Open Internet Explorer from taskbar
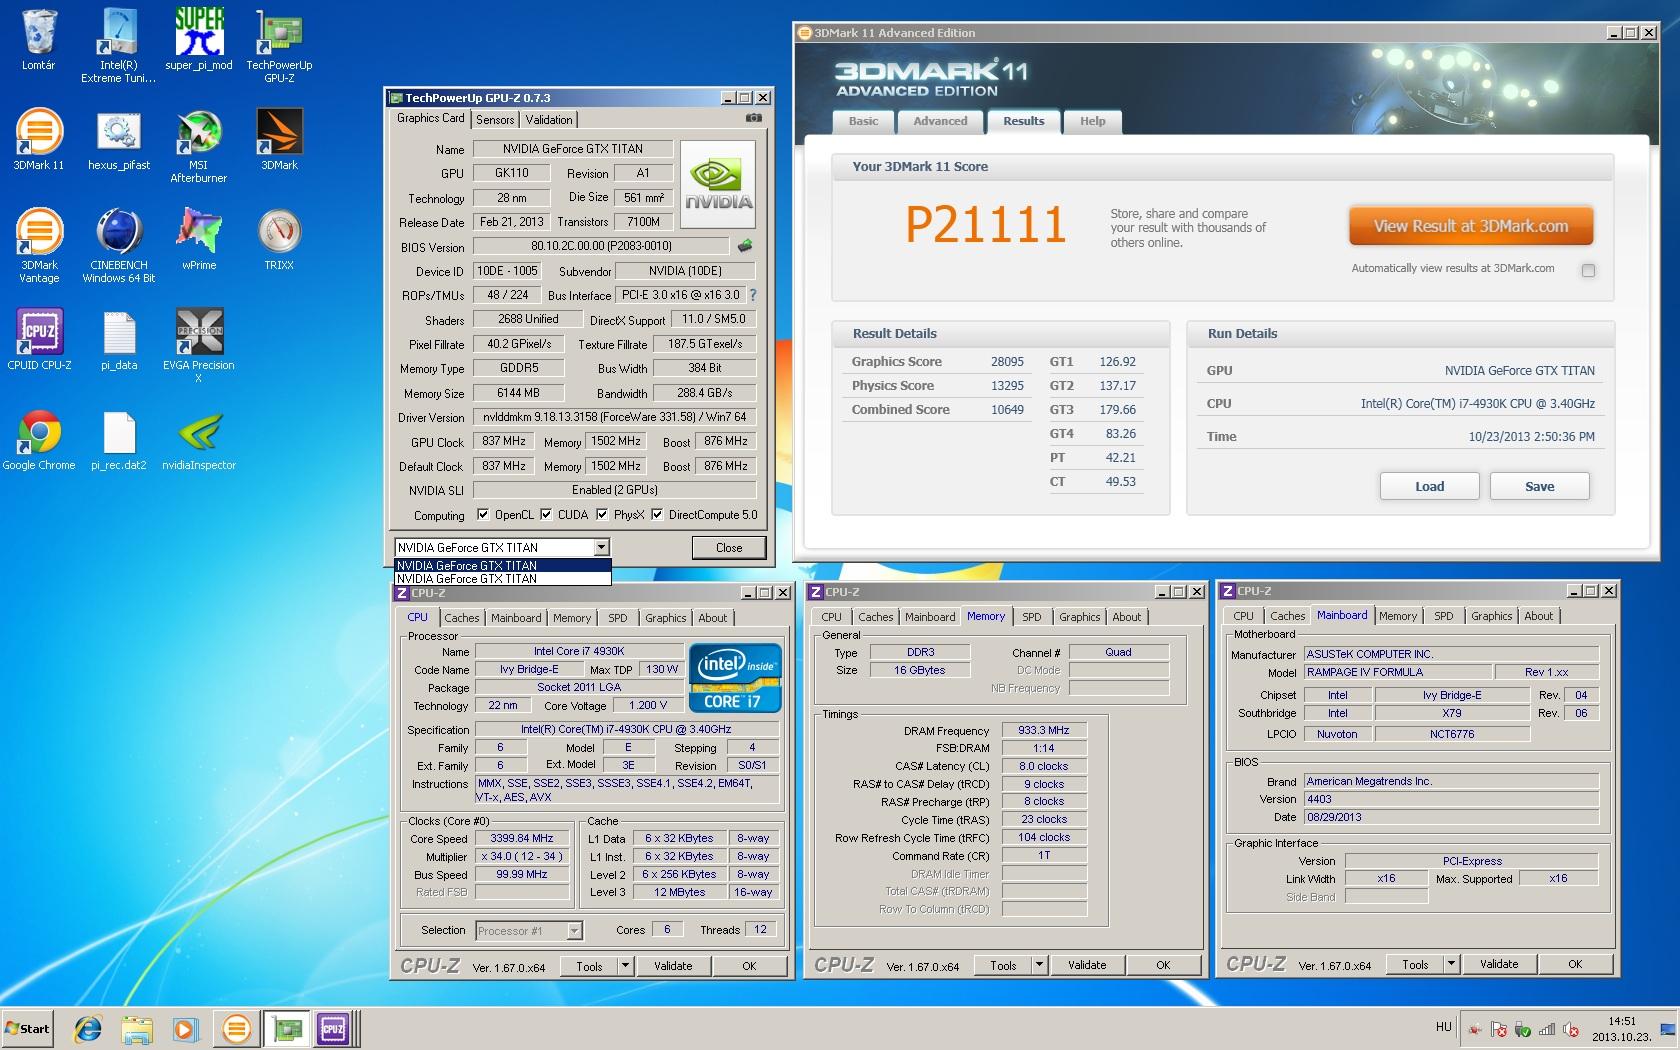The height and width of the screenshot is (1050, 1680). click(88, 1028)
